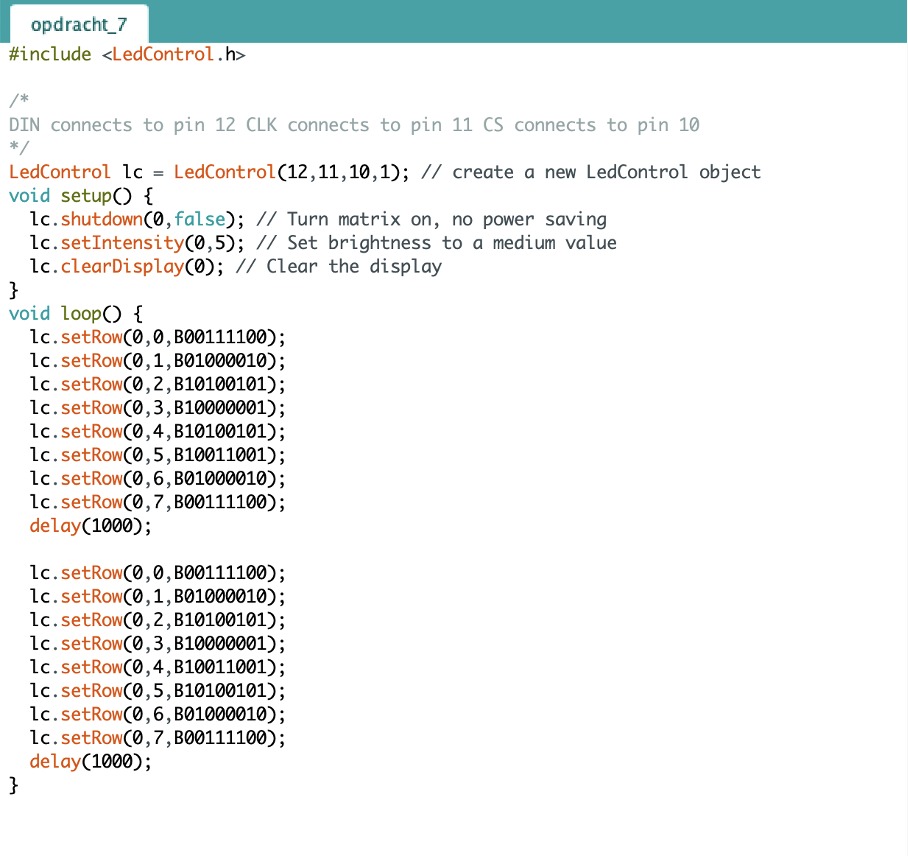Click the setRow(0,5,B10100101) line
Viewport: 908px width, 856px height.
(157, 691)
